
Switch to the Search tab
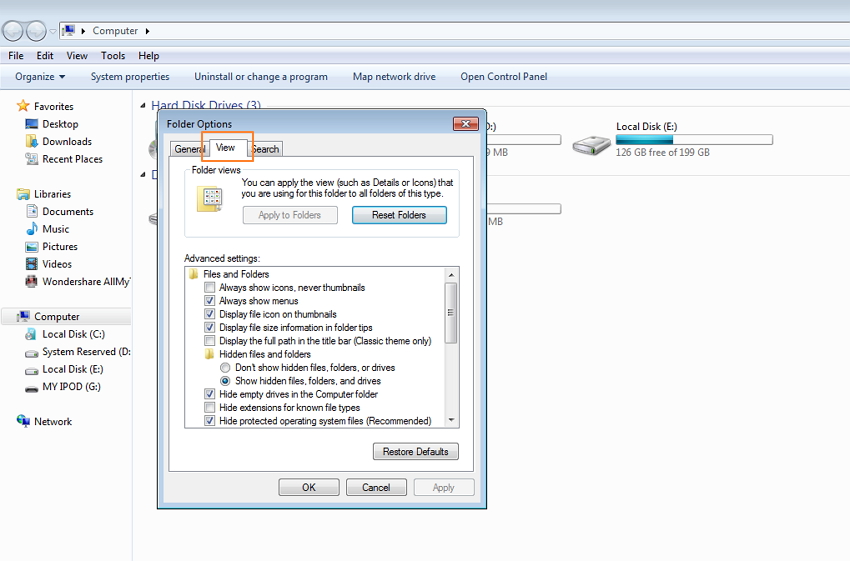pyautogui.click(x=266, y=149)
